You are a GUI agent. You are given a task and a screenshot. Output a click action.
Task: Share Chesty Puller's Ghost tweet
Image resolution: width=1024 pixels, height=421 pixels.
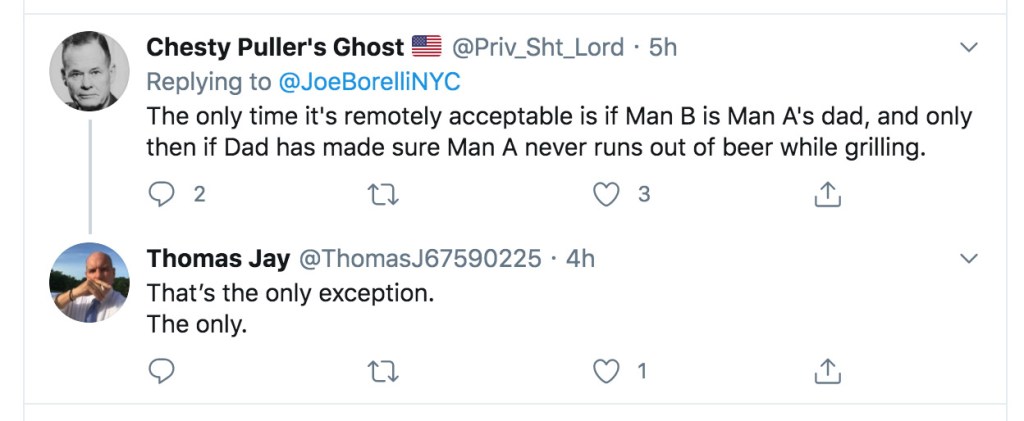click(x=826, y=196)
